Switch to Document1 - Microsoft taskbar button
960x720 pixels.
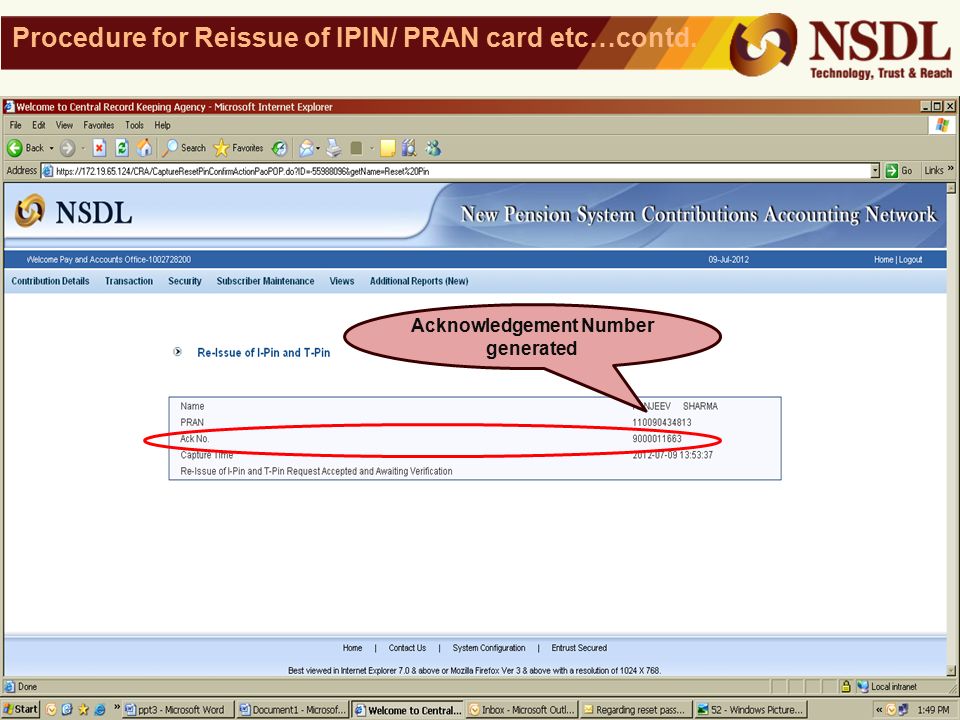293,710
